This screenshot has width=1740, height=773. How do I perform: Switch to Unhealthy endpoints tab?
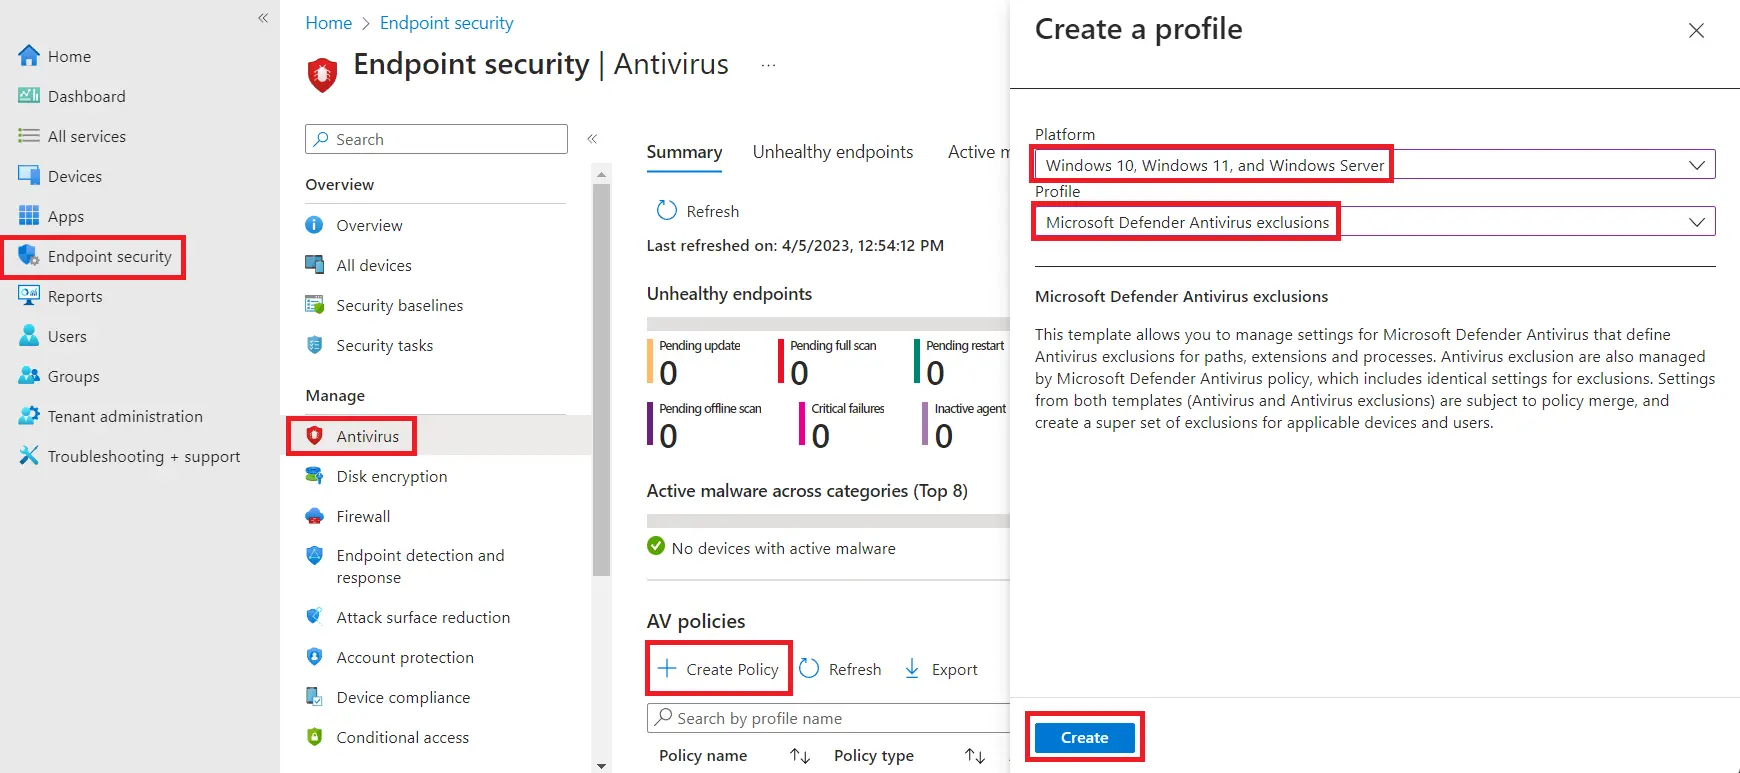click(x=832, y=152)
